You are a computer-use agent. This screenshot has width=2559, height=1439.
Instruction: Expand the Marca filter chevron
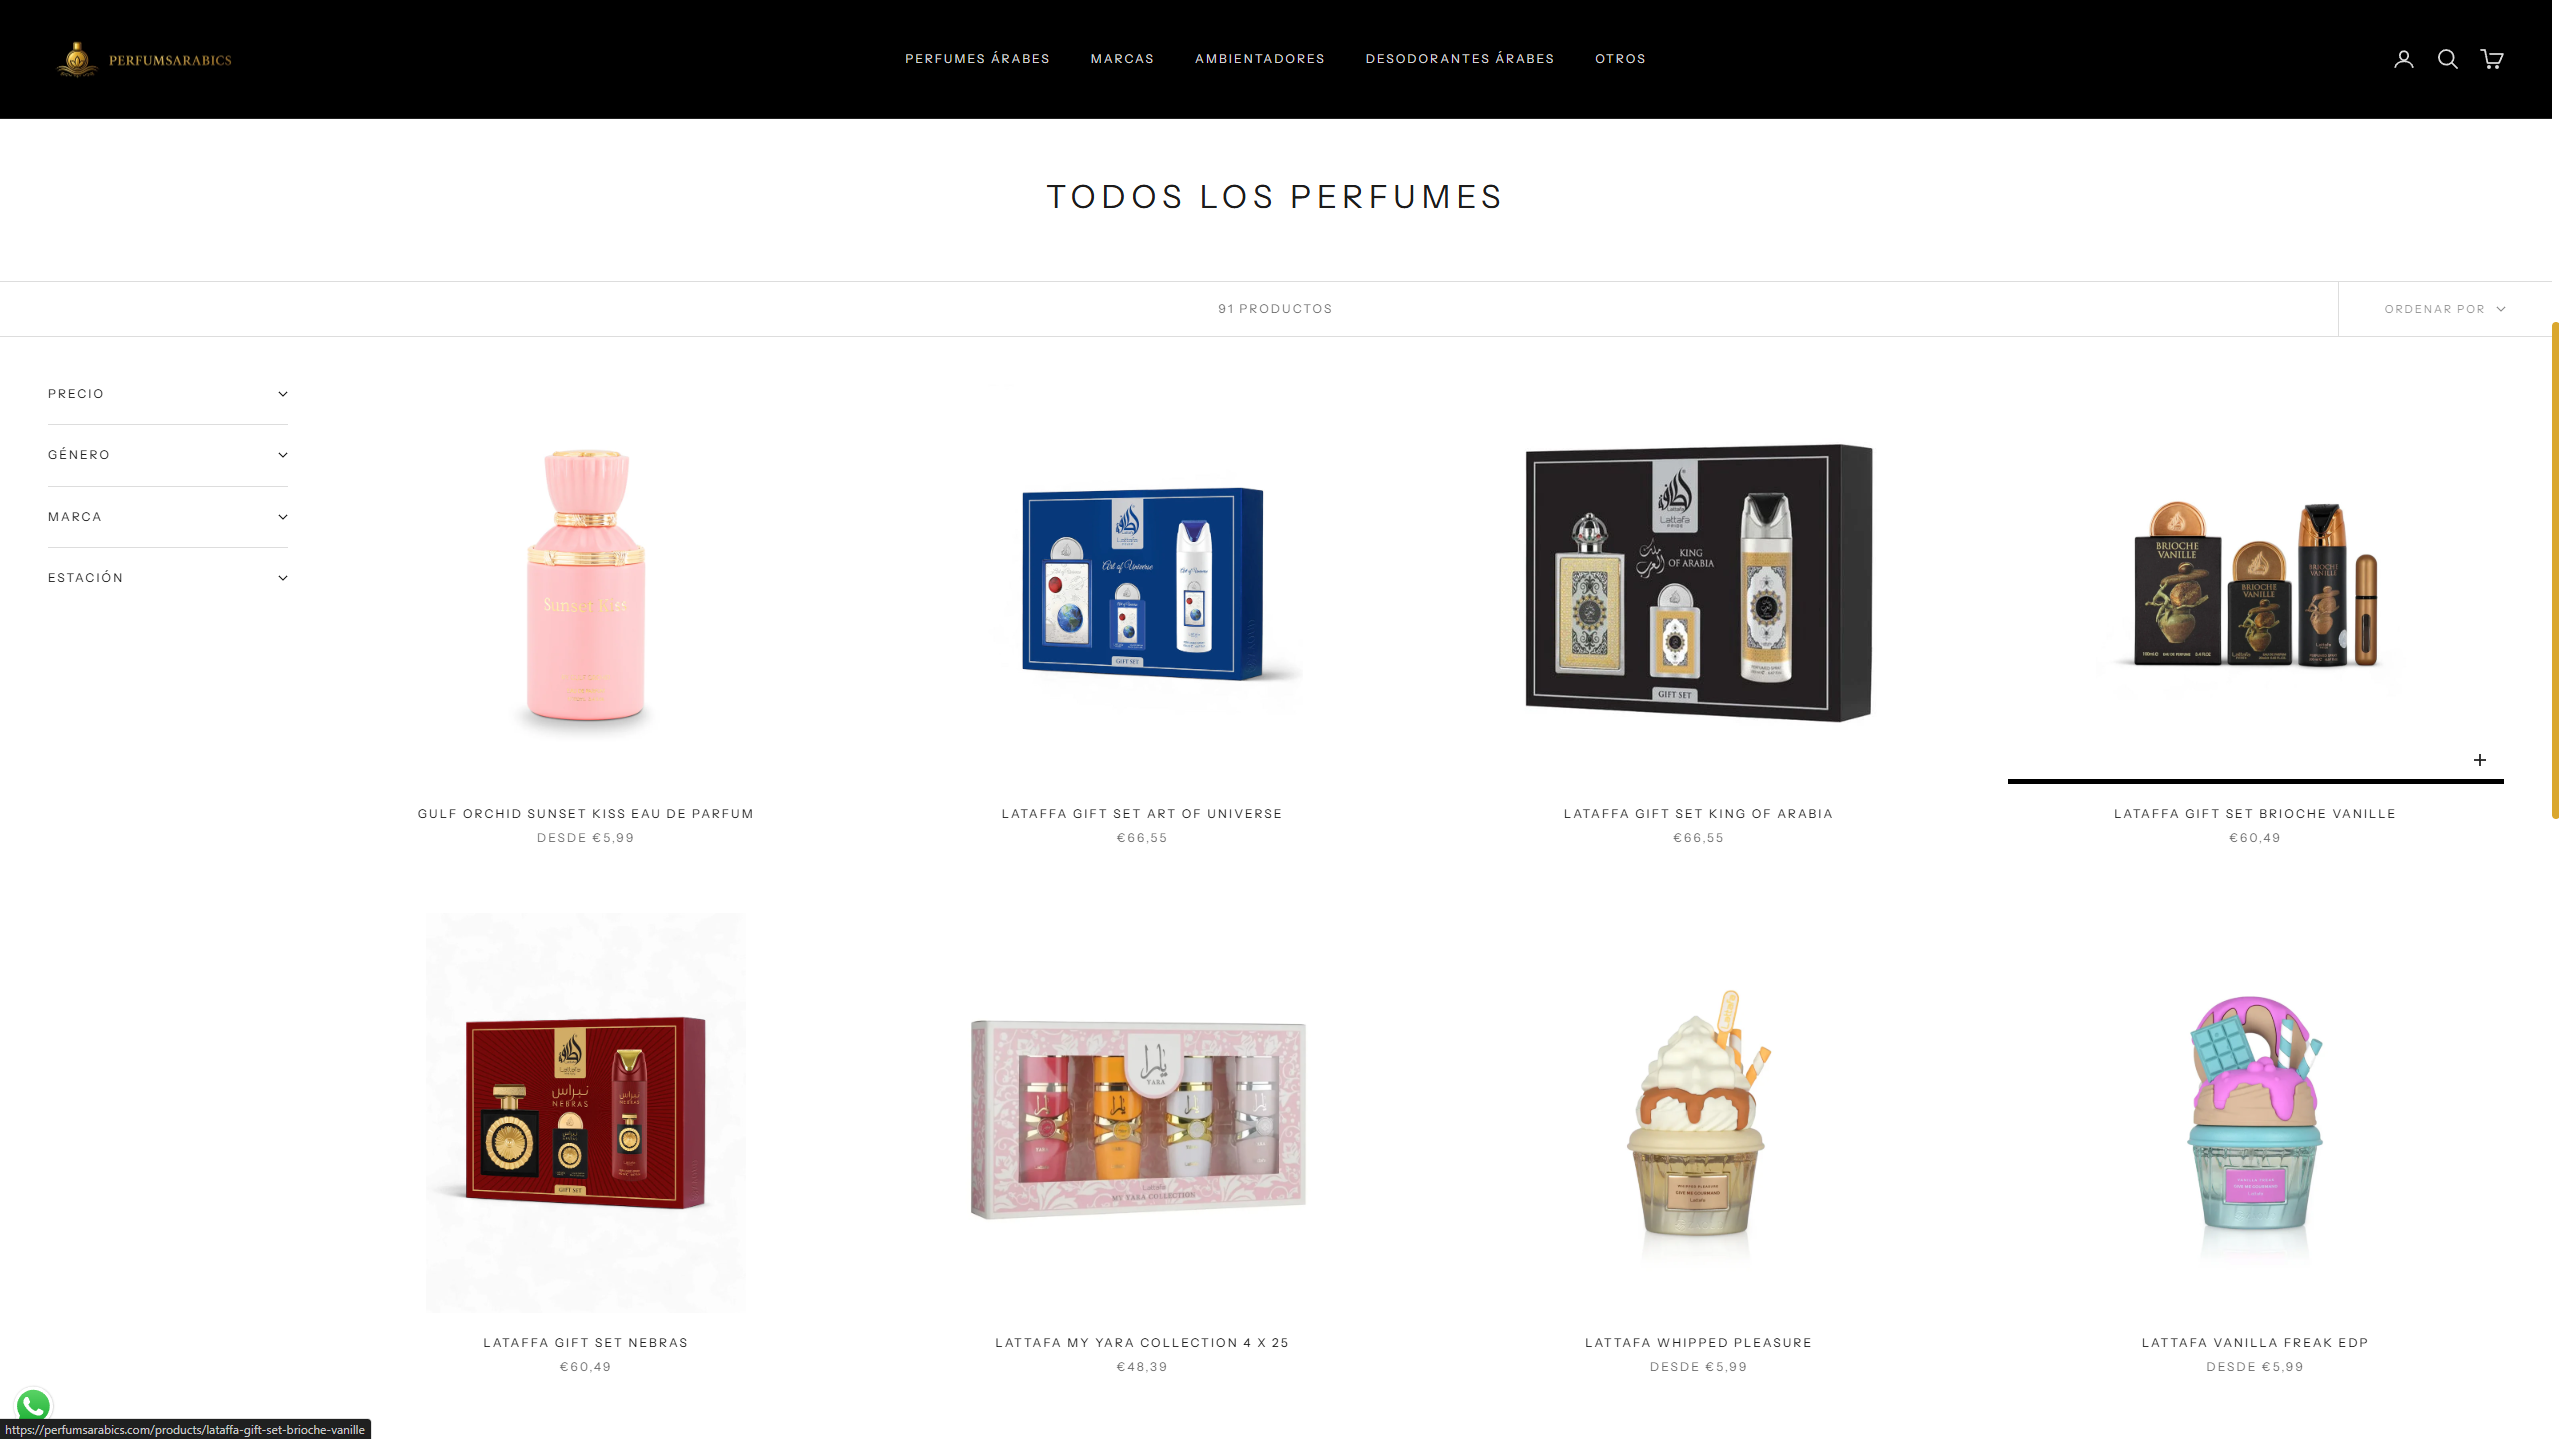(283, 517)
